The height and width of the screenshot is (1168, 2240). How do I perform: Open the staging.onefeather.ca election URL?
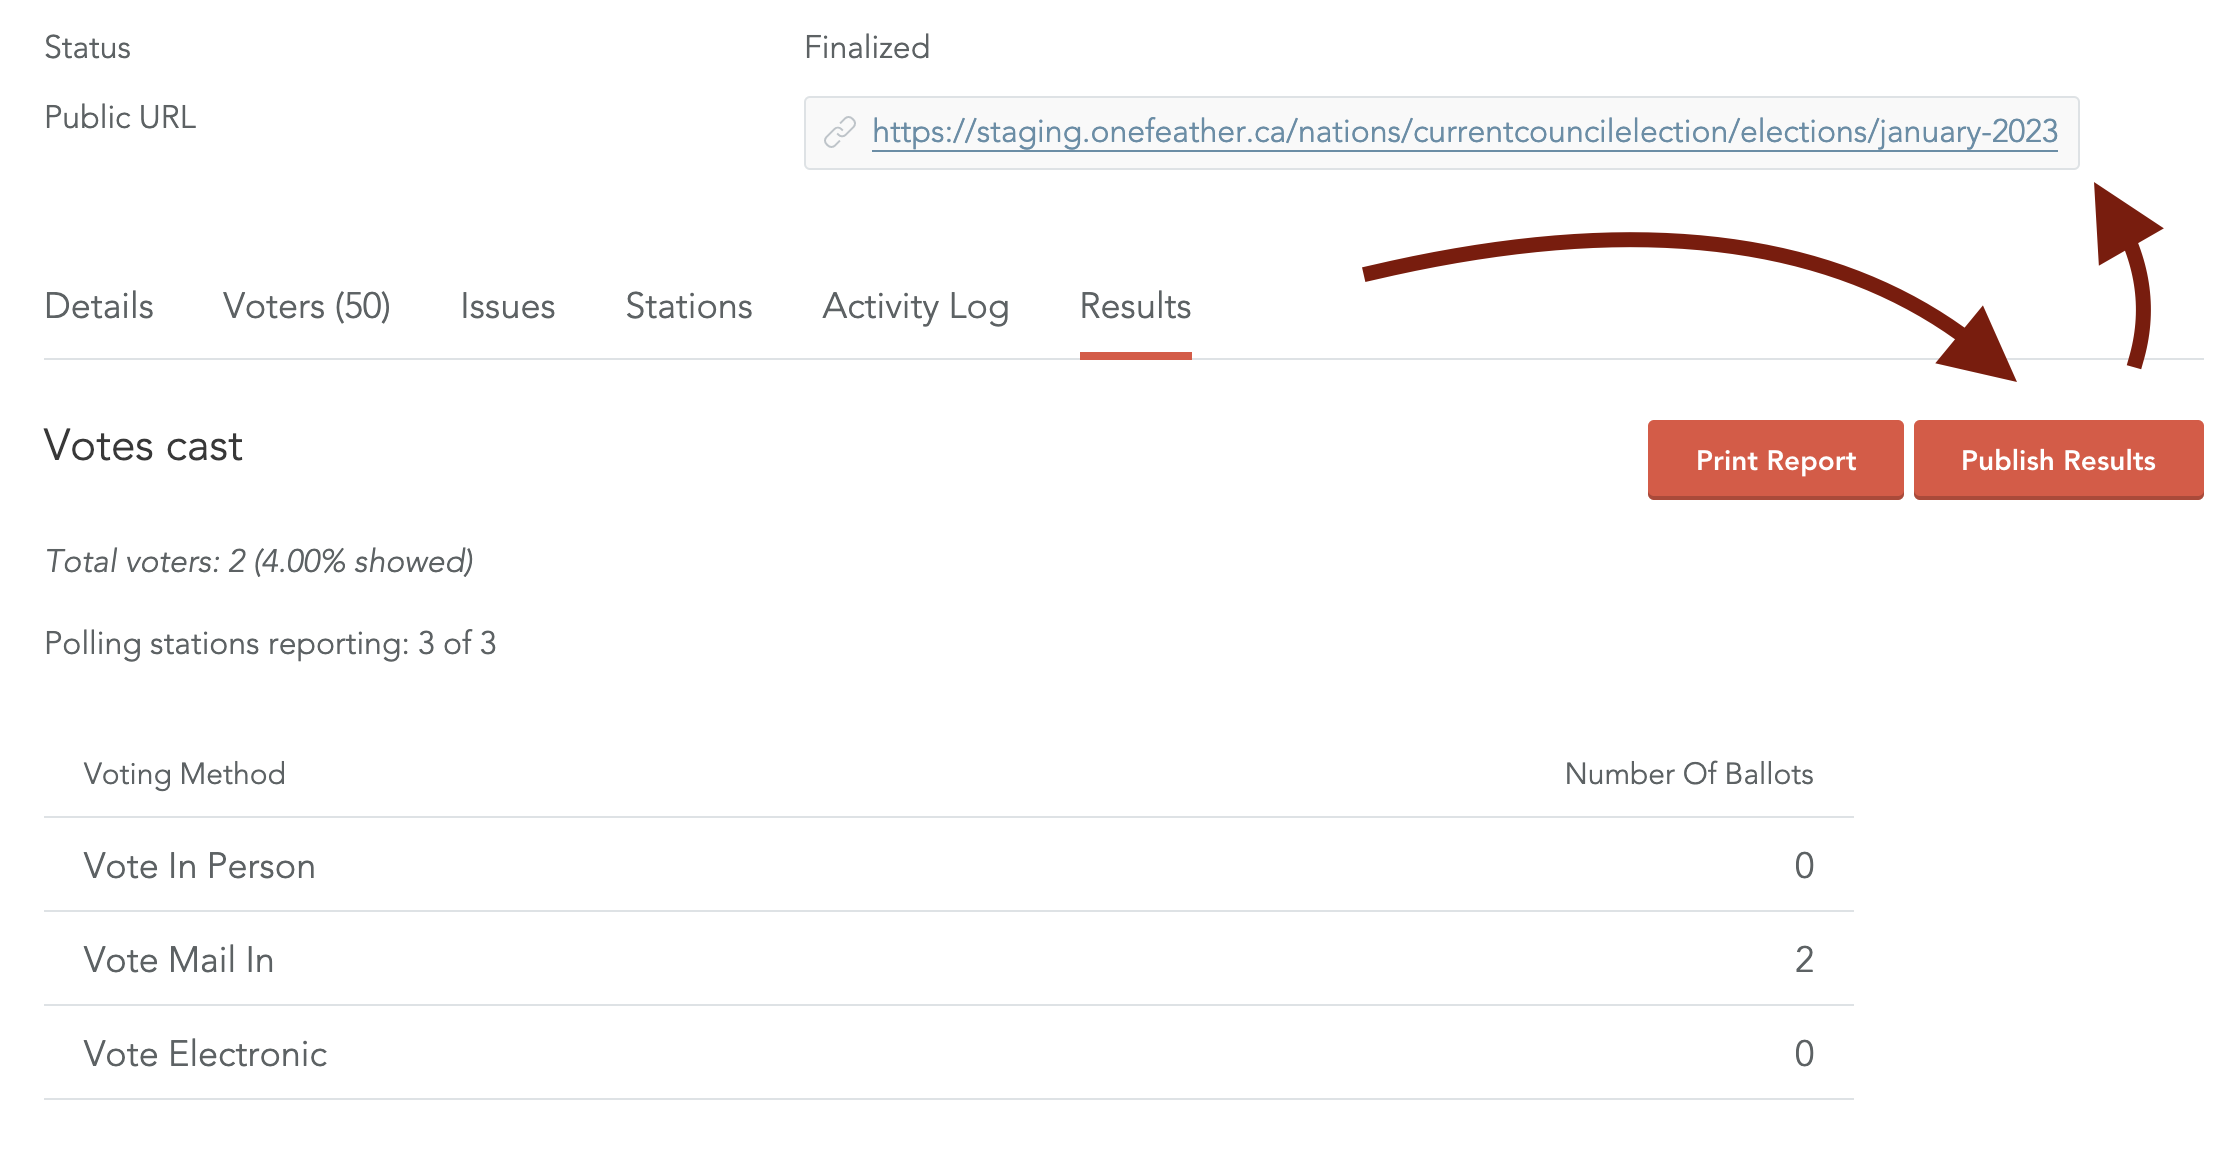click(1465, 132)
